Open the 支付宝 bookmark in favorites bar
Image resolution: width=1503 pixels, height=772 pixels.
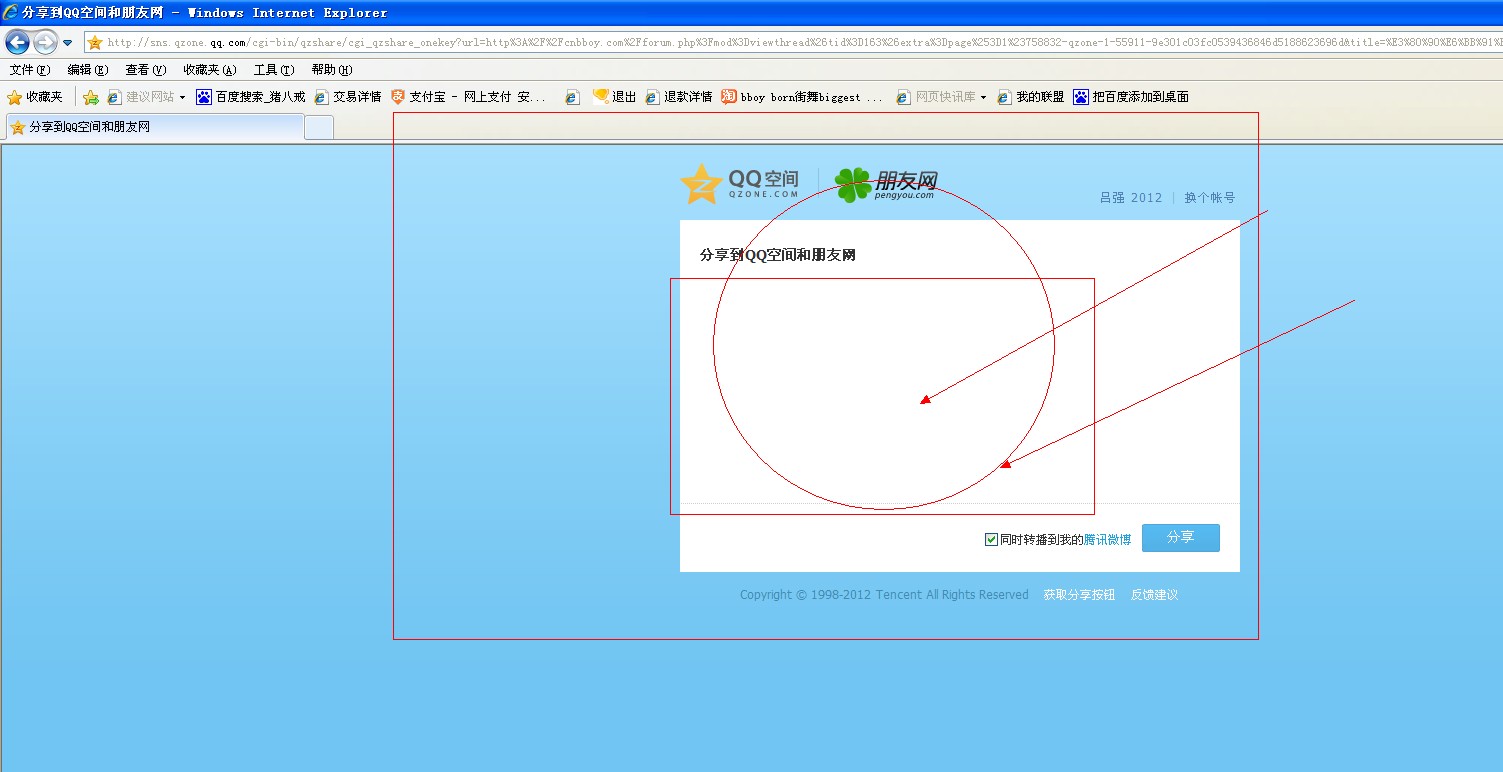[x=468, y=97]
